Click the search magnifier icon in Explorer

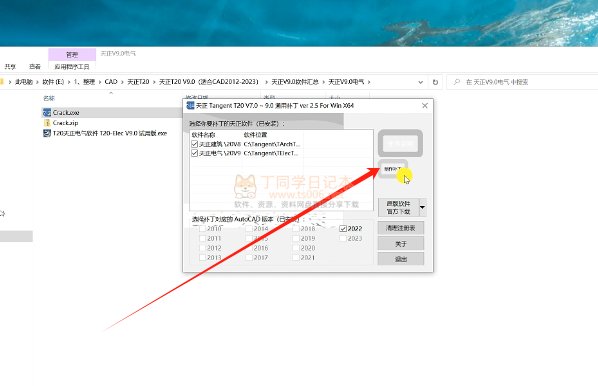(457, 82)
